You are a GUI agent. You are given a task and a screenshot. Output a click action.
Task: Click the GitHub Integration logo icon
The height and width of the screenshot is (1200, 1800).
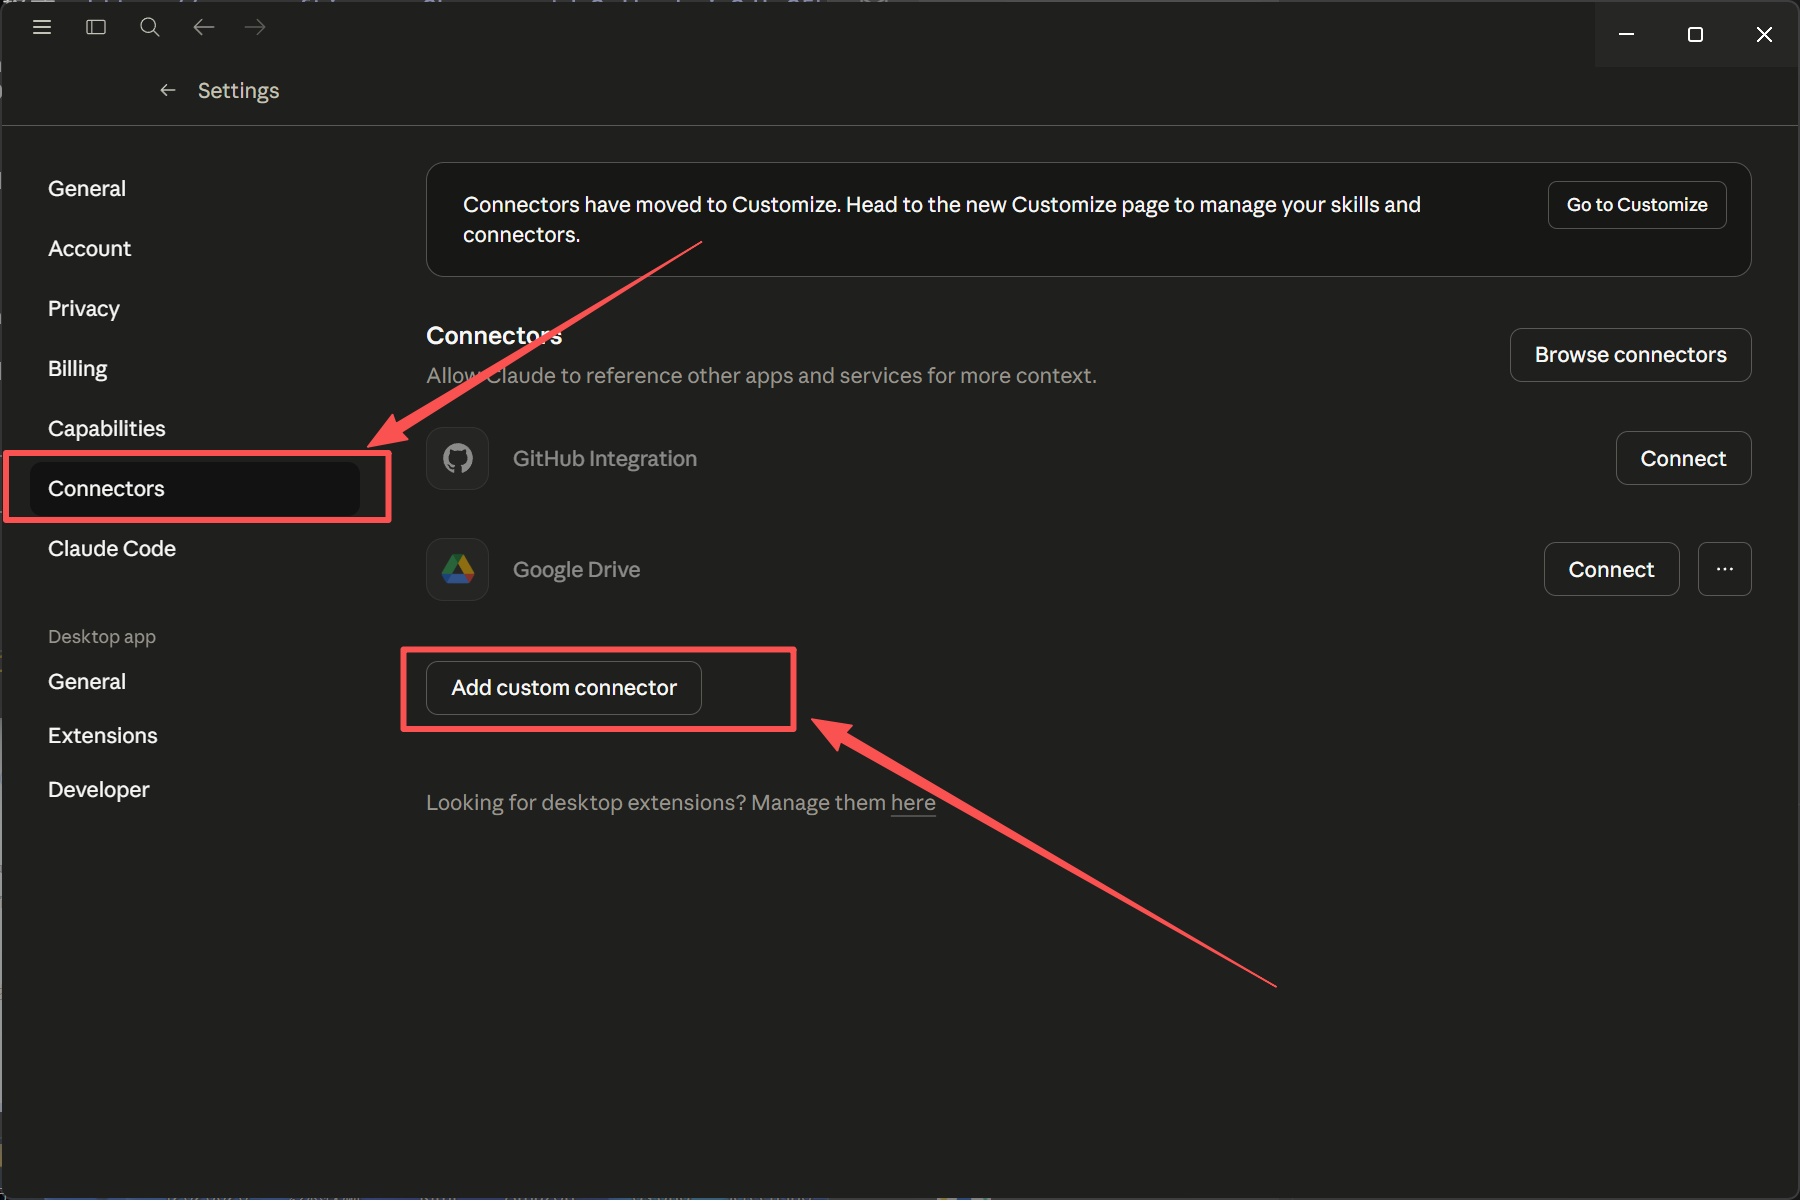coord(458,459)
